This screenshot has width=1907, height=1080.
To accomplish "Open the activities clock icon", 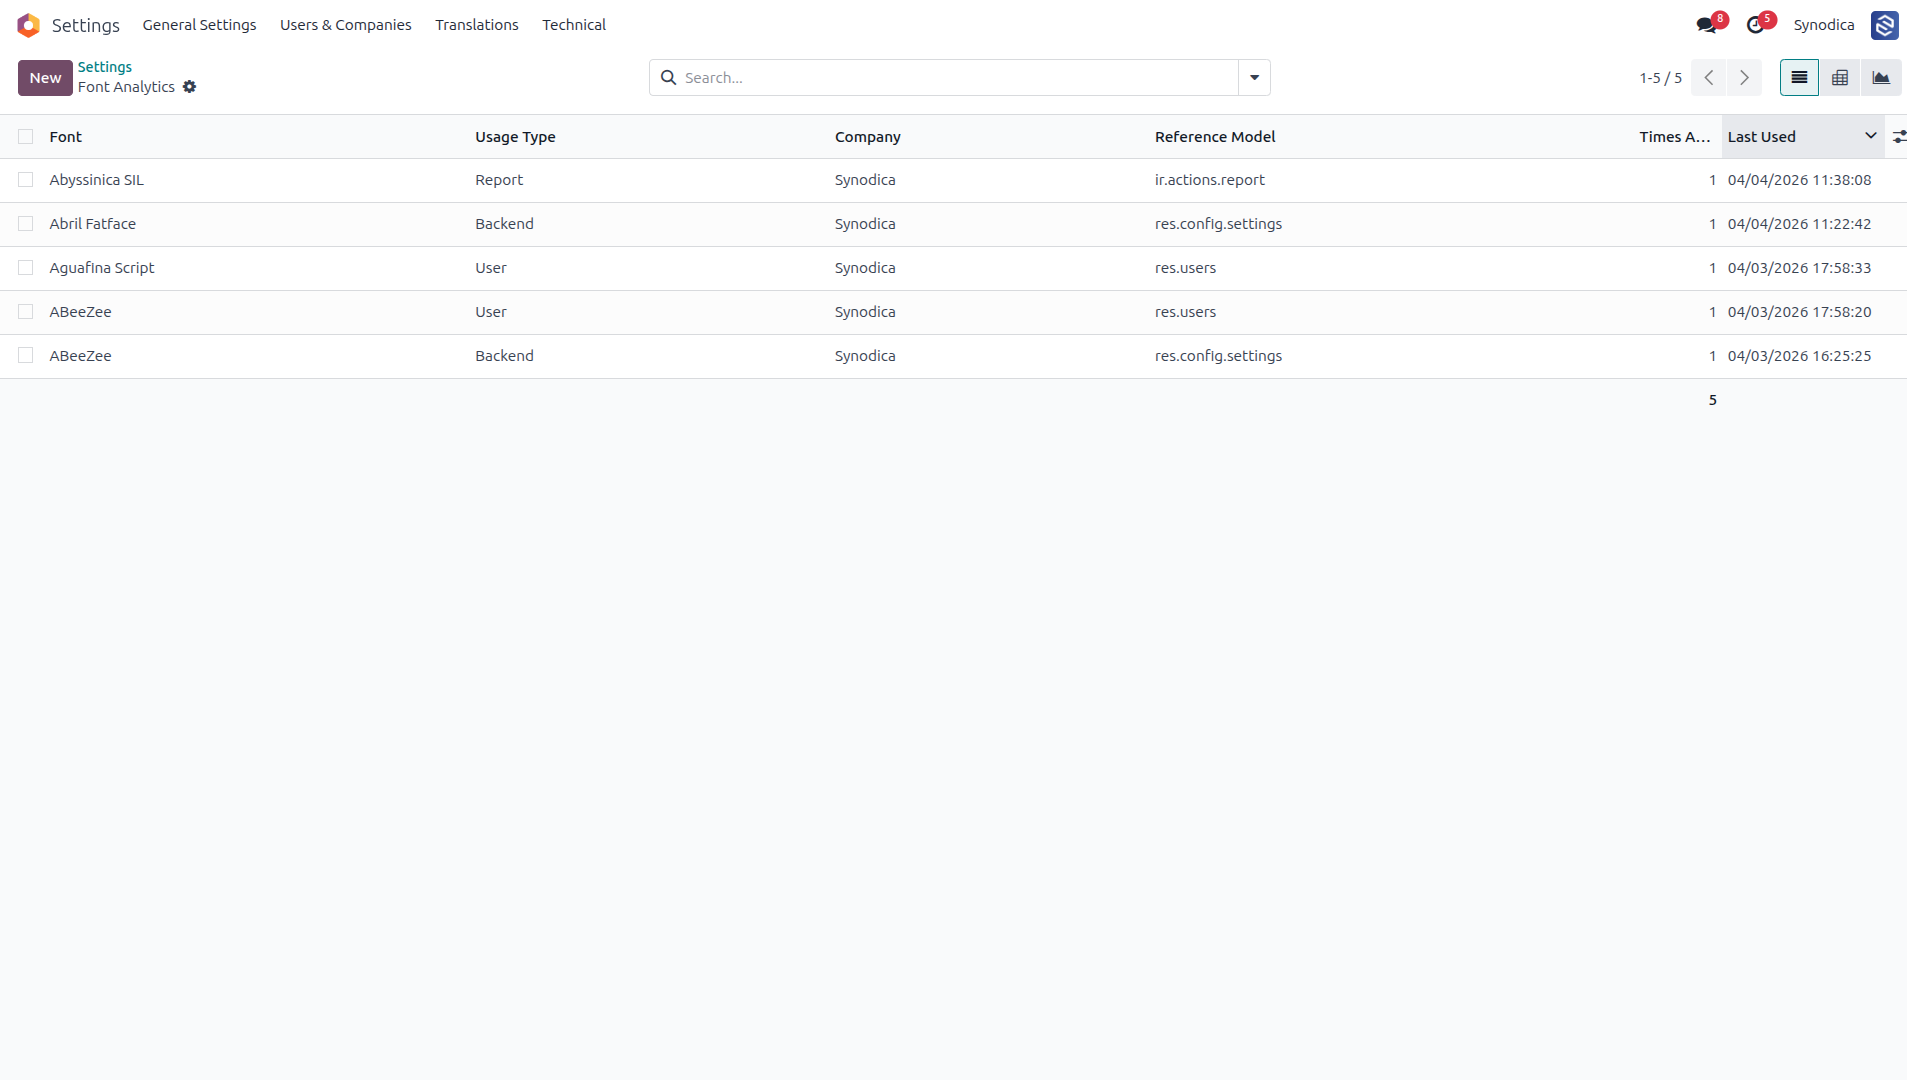I will pyautogui.click(x=1755, y=25).
